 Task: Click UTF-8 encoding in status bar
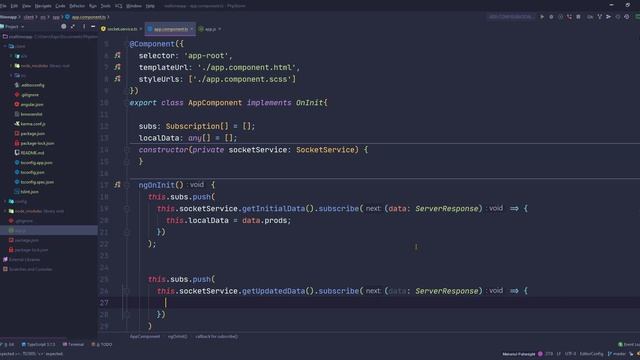click(x=570, y=354)
